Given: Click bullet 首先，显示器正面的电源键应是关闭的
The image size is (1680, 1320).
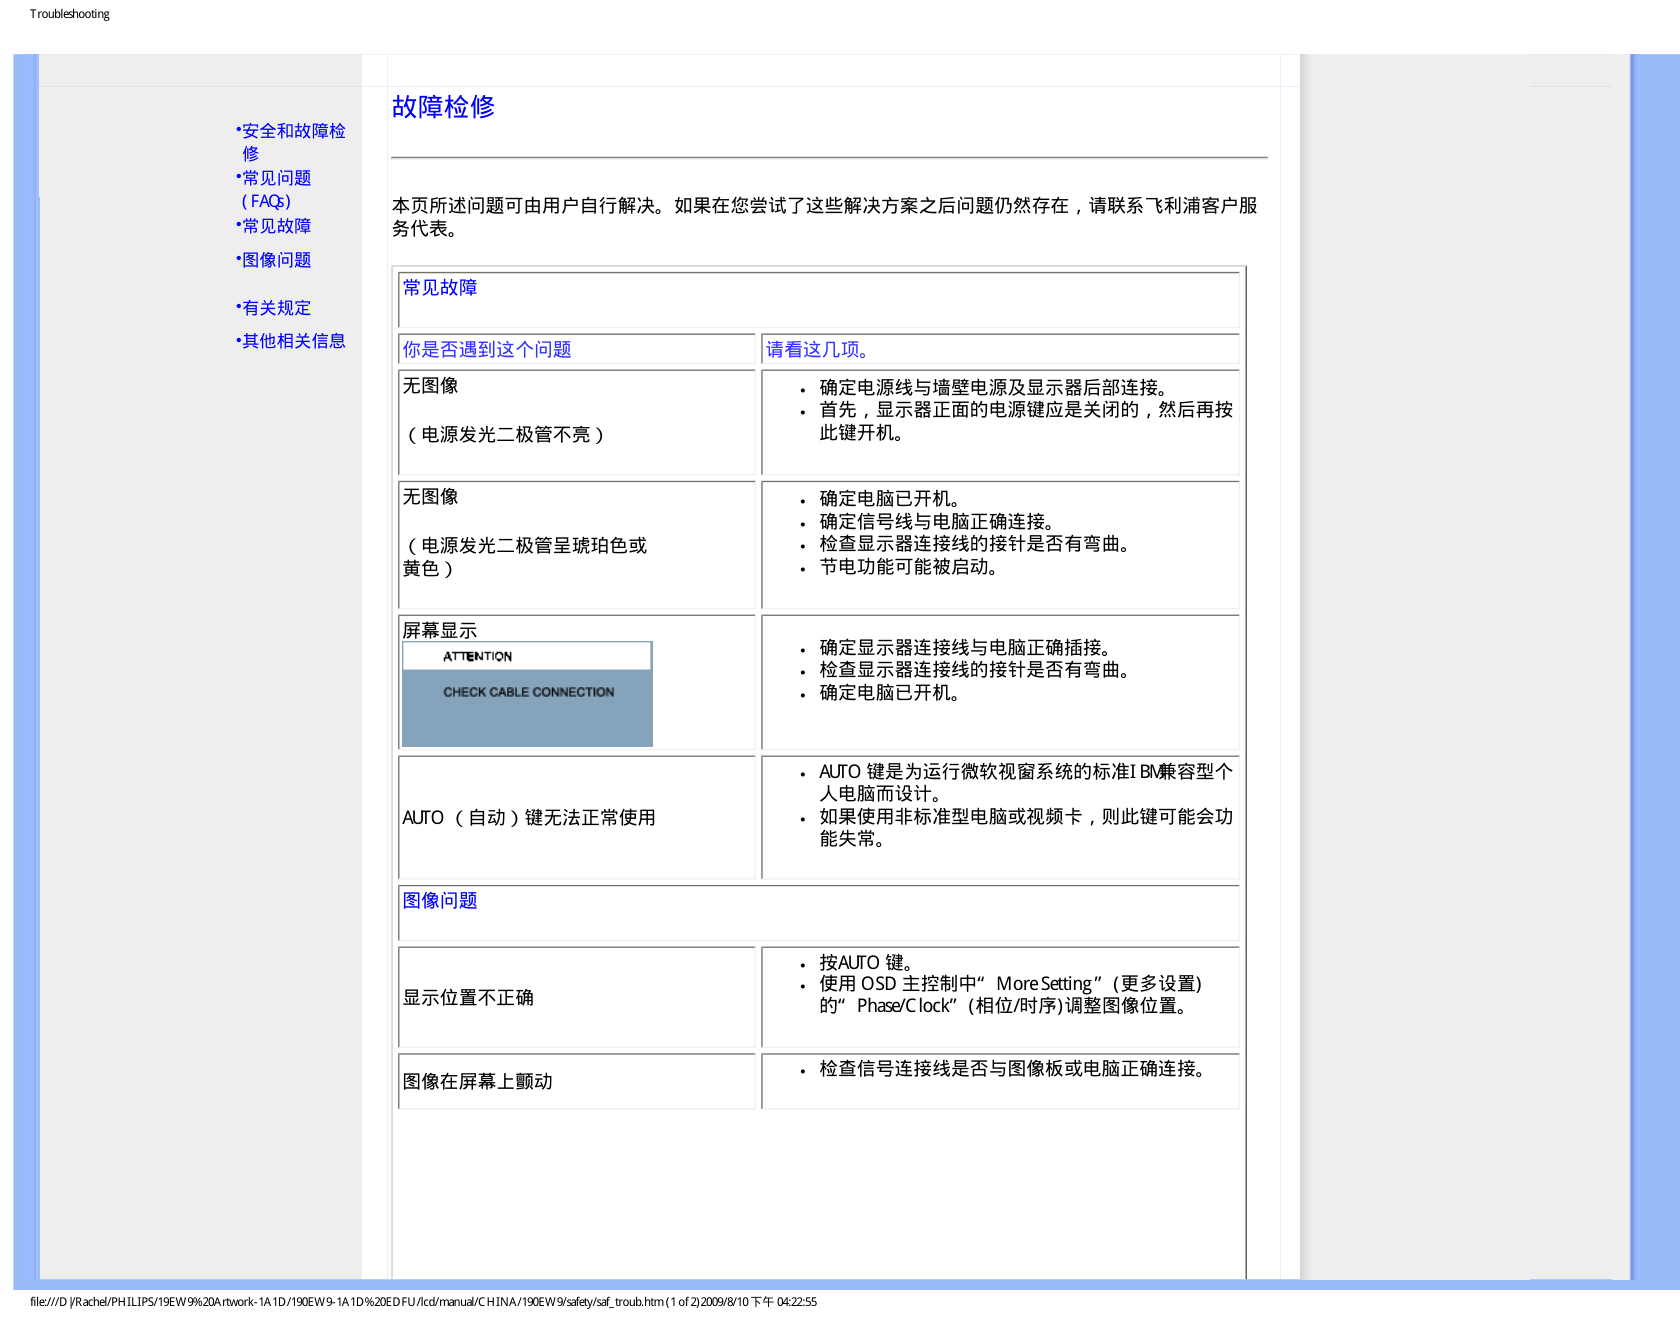Looking at the screenshot, I should pos(1026,421).
